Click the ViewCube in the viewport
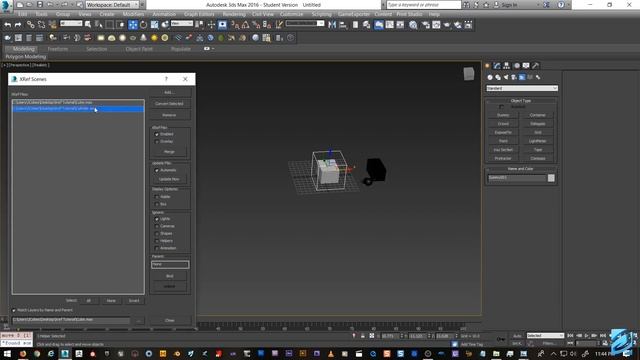 point(469,73)
